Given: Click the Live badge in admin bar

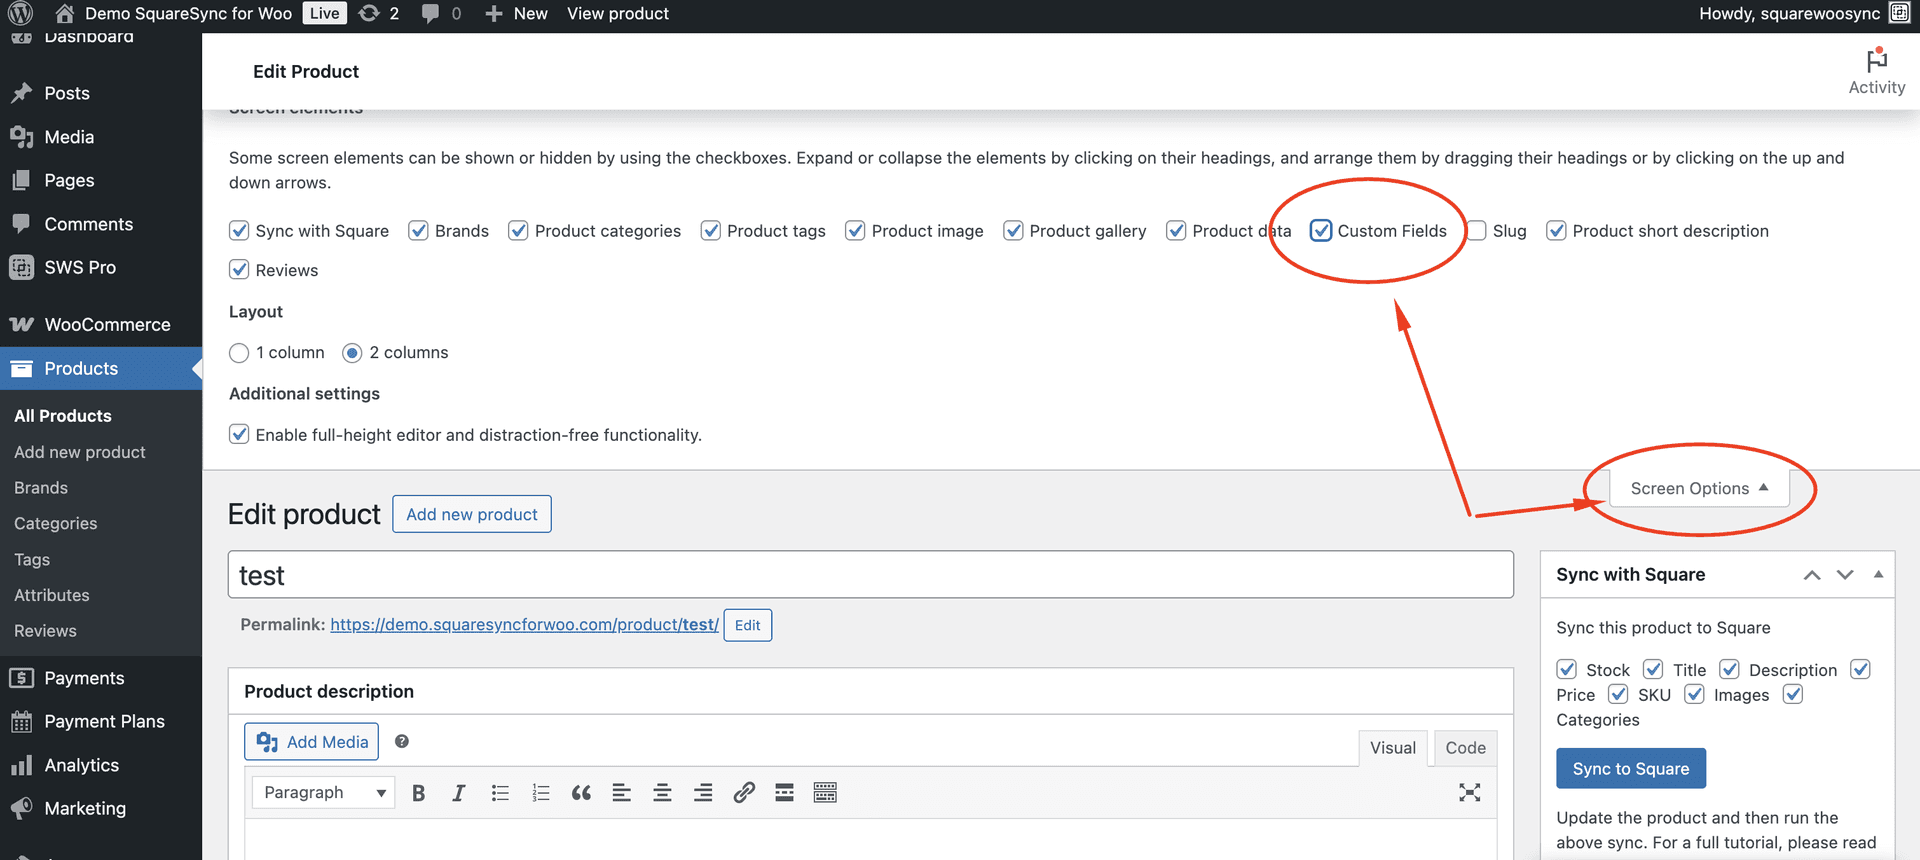Looking at the screenshot, I should coord(324,13).
